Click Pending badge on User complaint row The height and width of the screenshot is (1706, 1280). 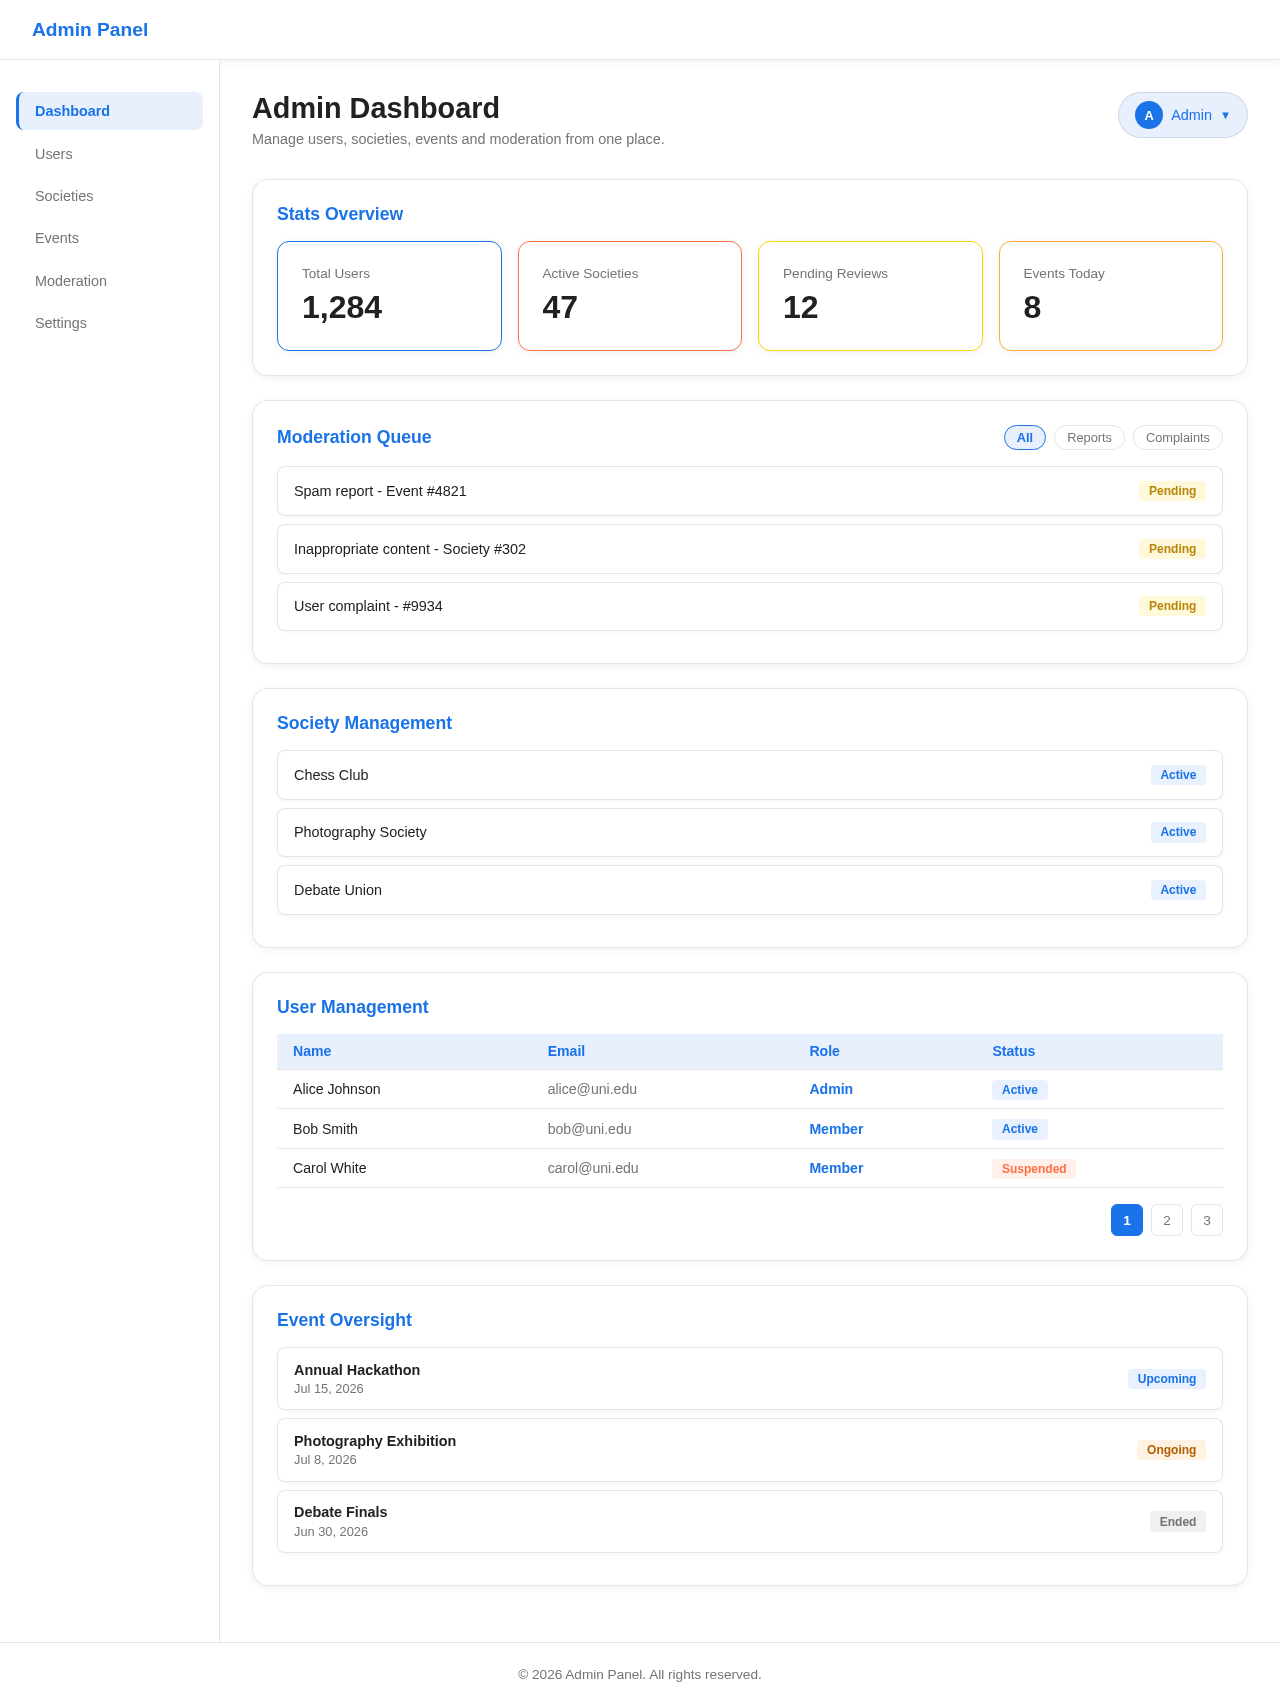1172,606
